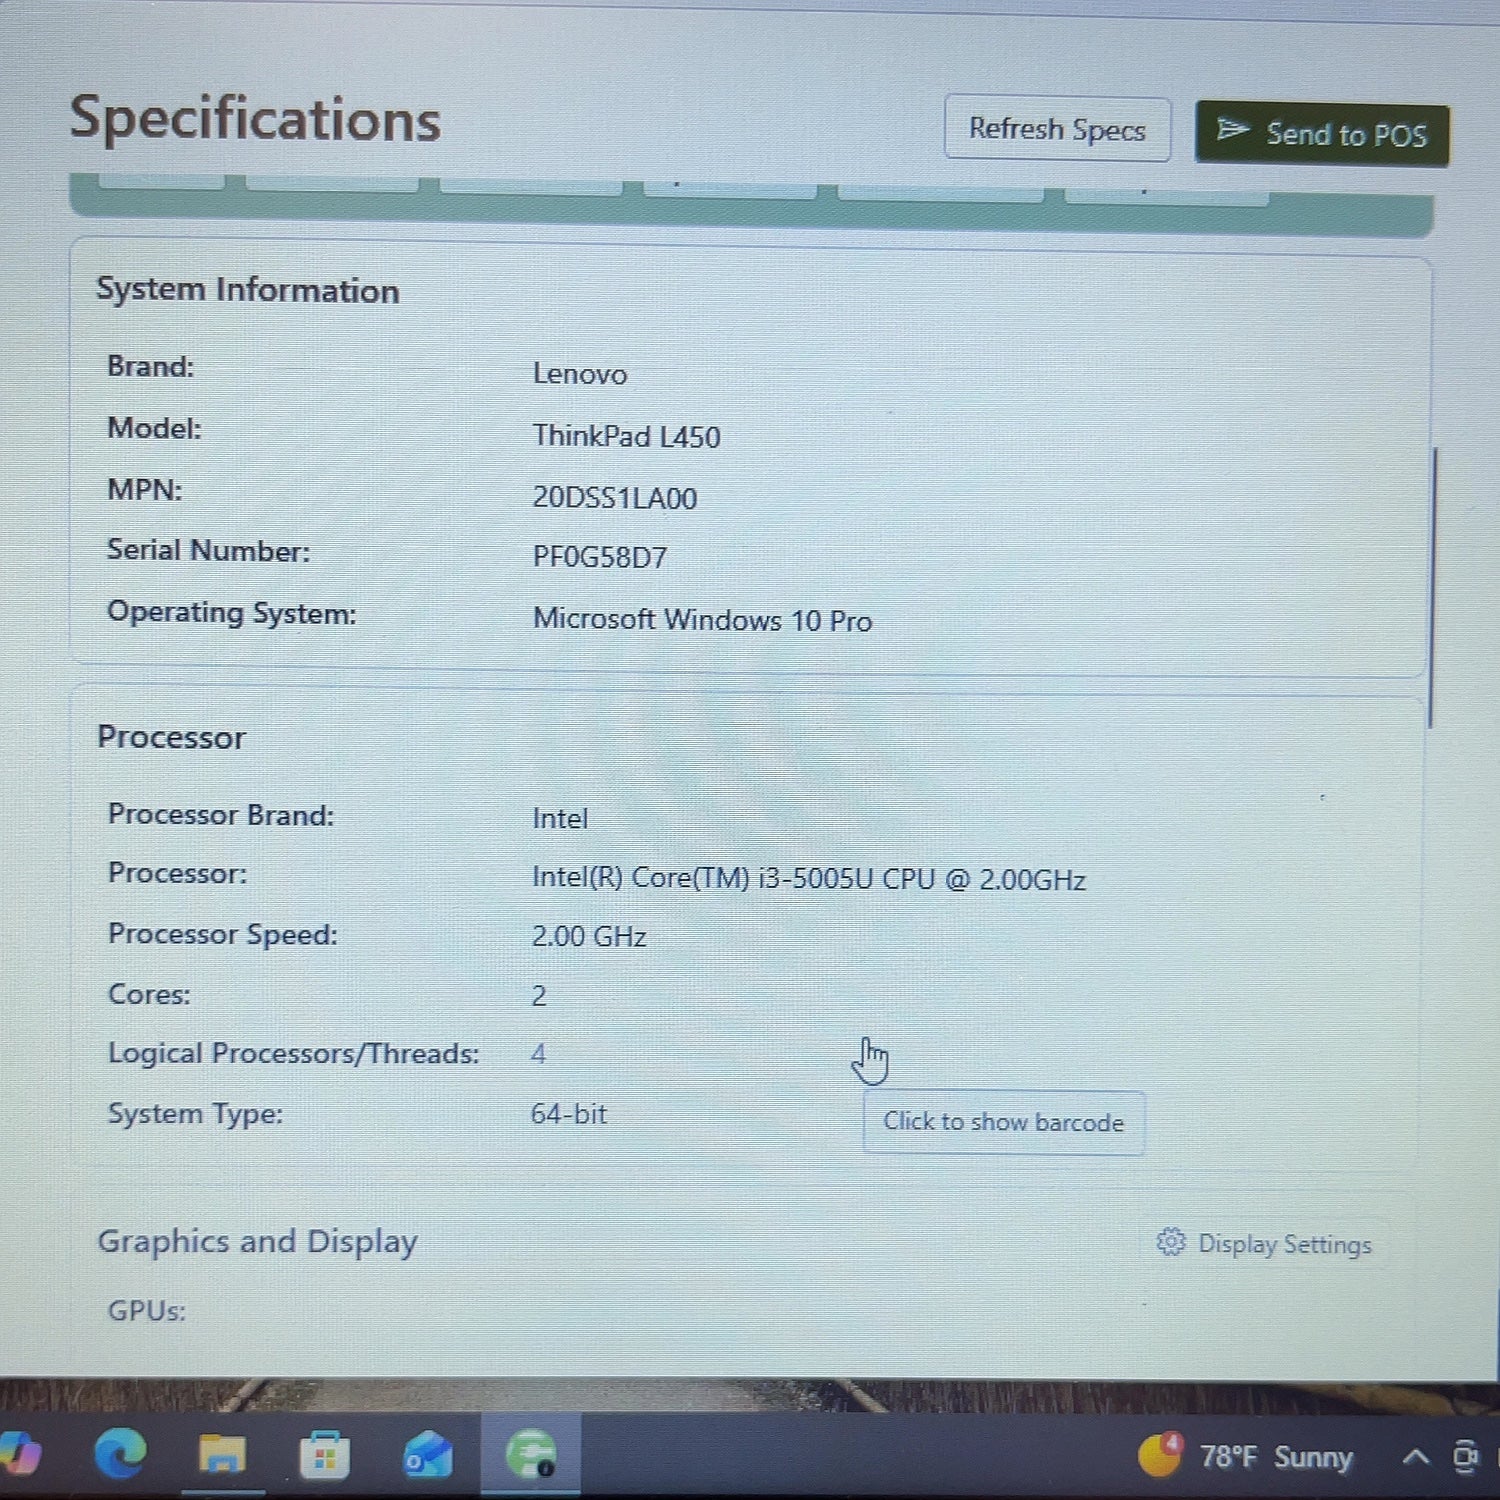1500x1500 pixels.
Task: Open Display Settings link
Action: point(1264,1243)
